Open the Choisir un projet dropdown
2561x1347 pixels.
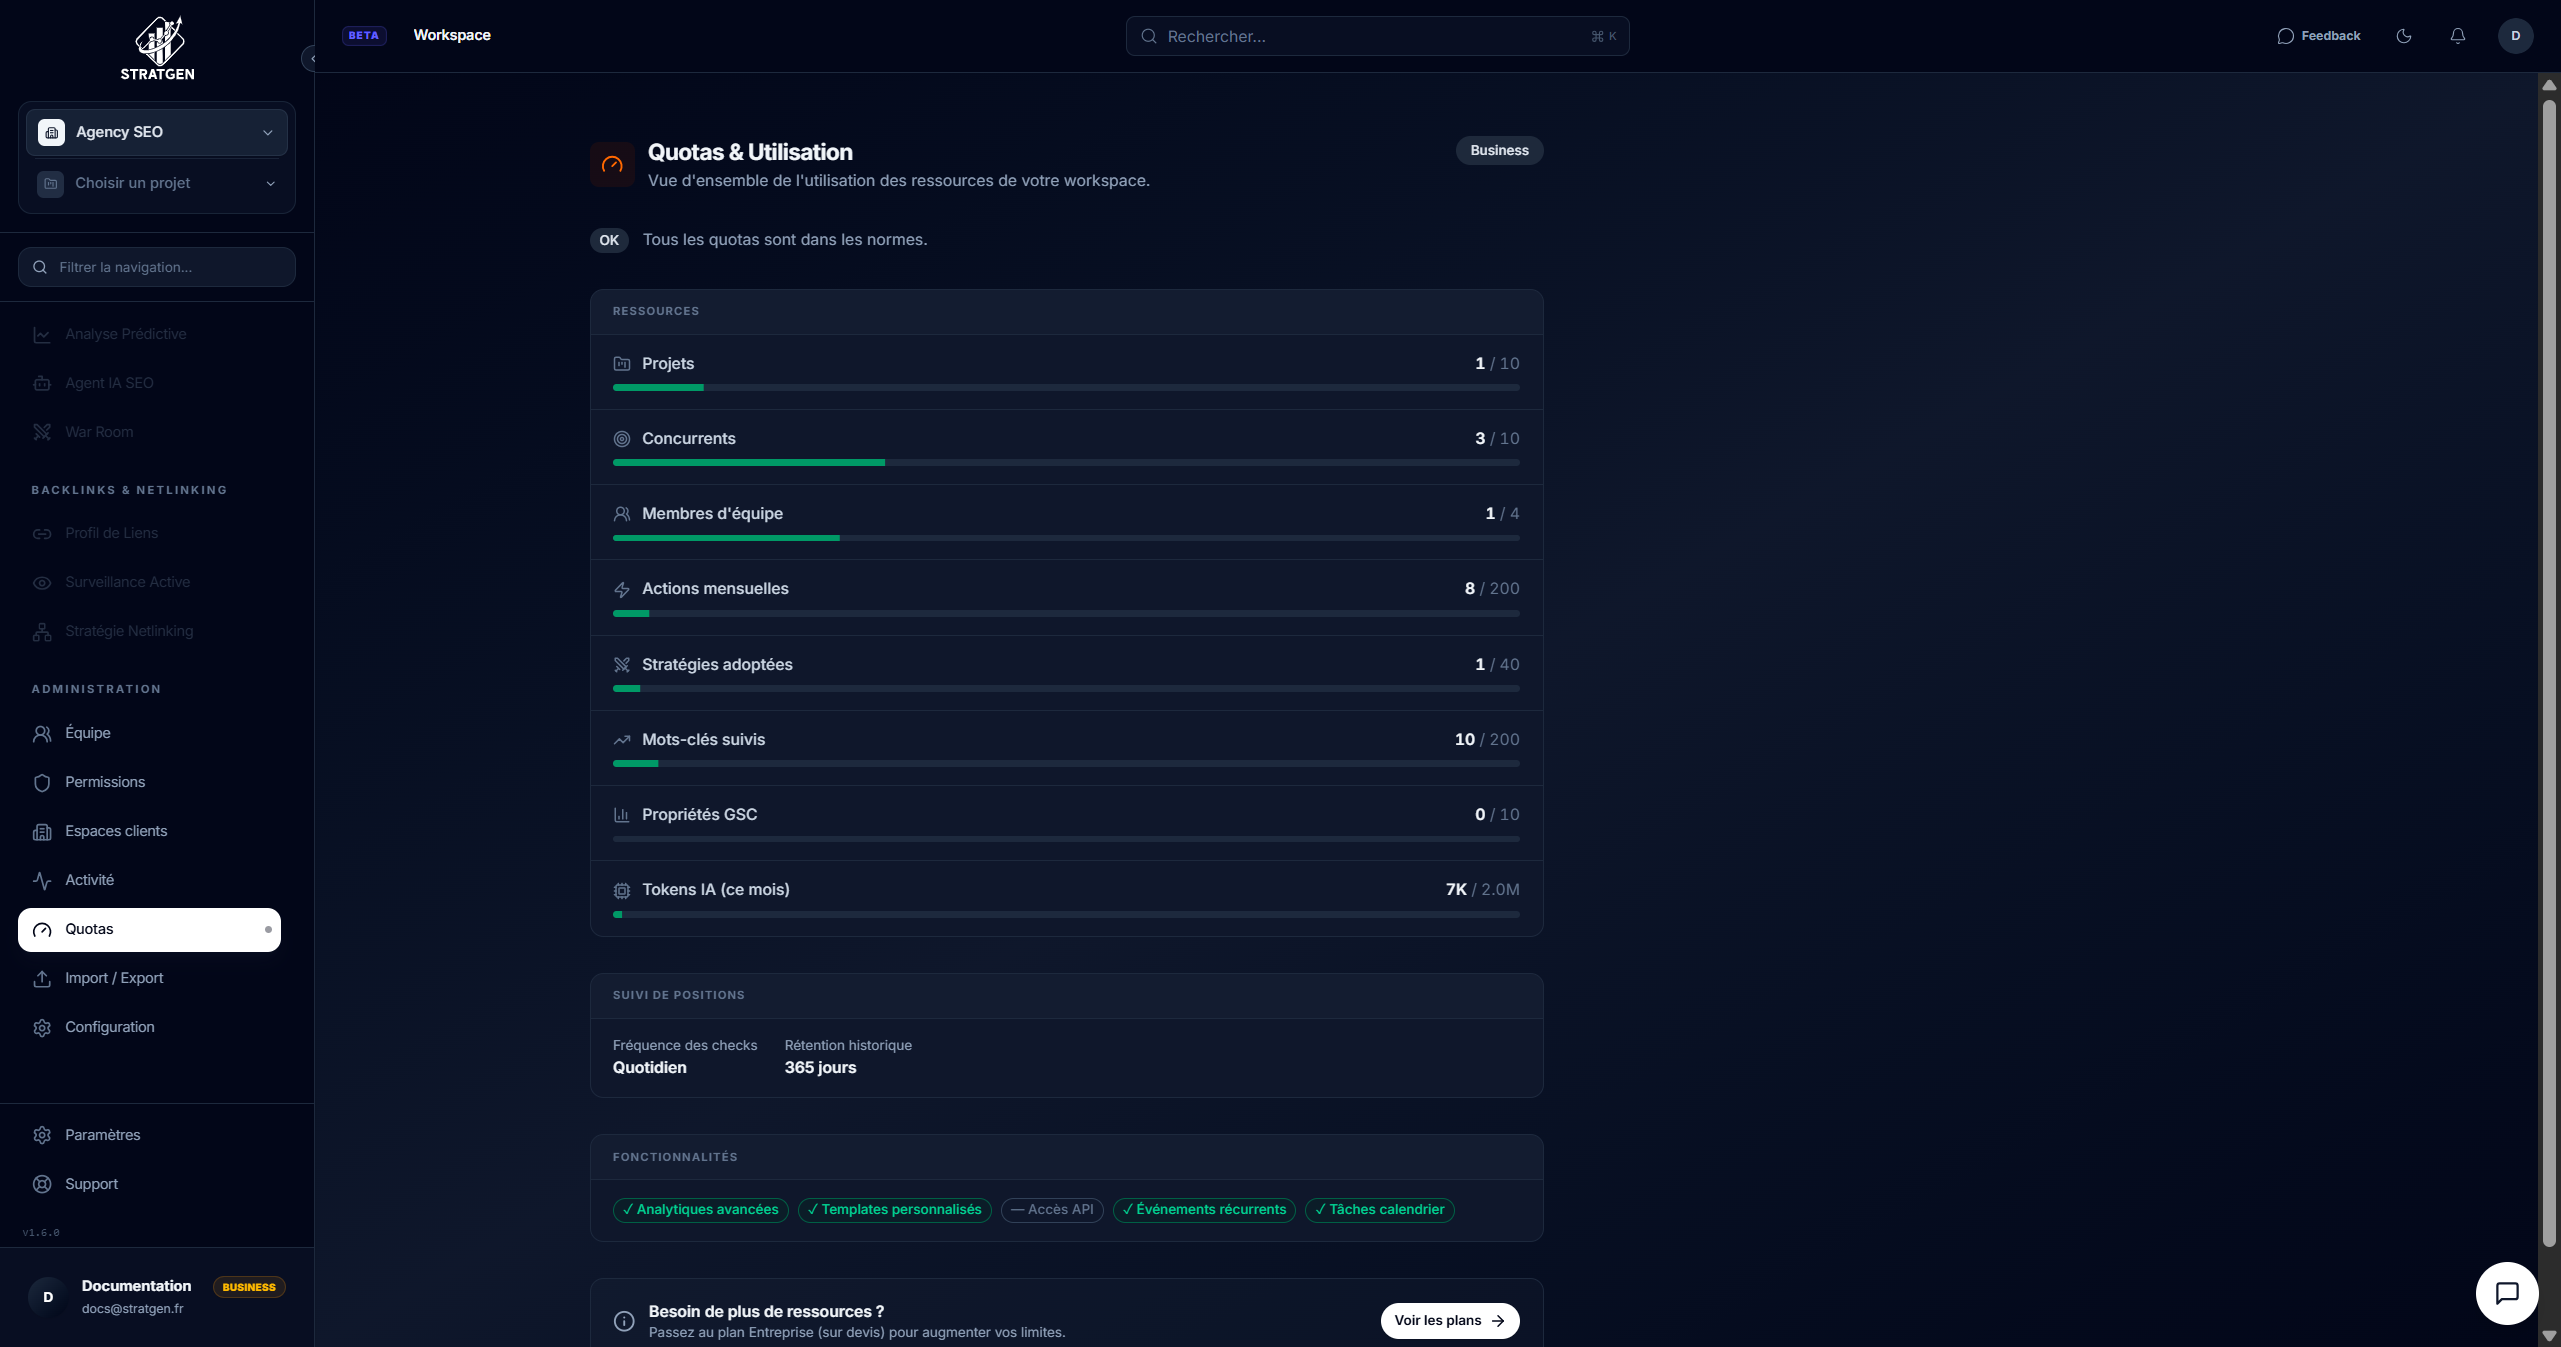[x=157, y=183]
